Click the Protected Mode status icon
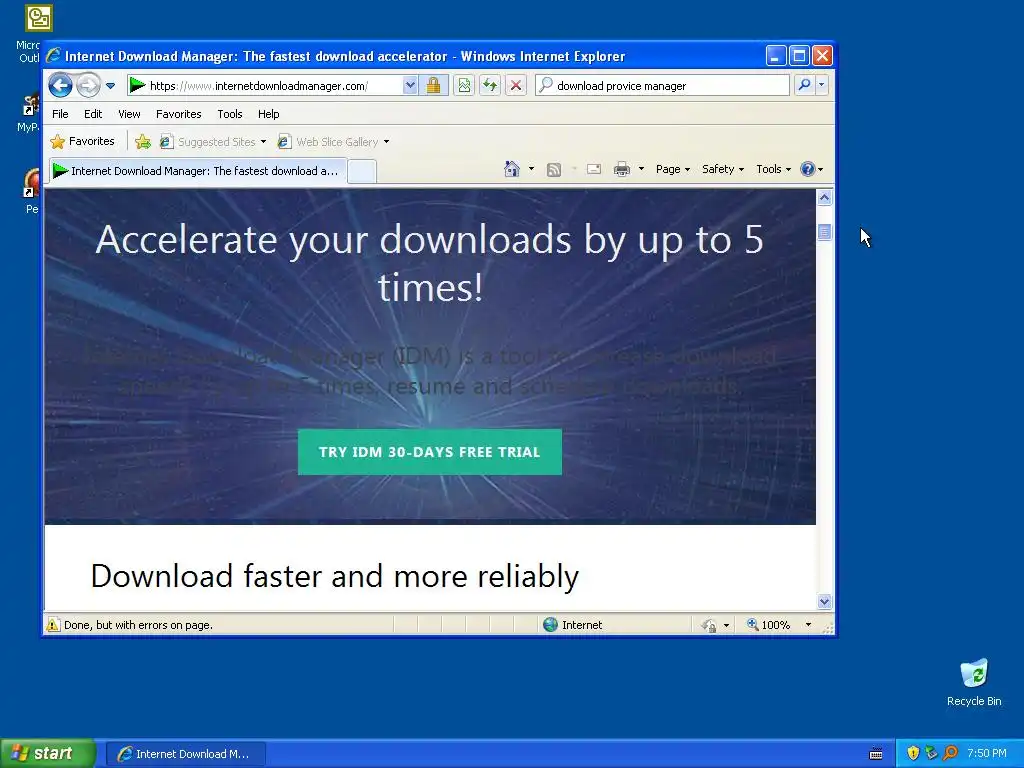1024x768 pixels. pyautogui.click(x=709, y=626)
